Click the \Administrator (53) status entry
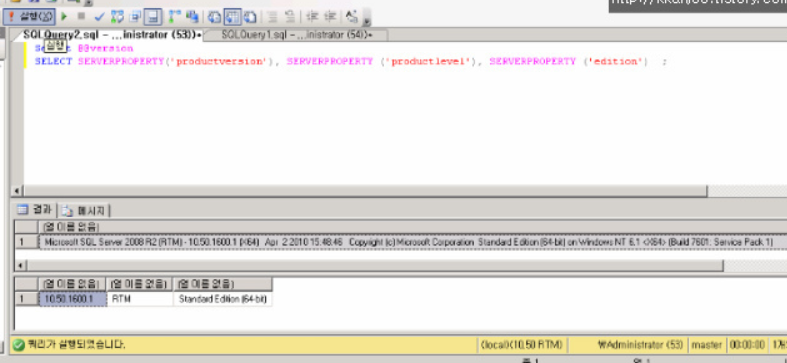 [x=640, y=345]
